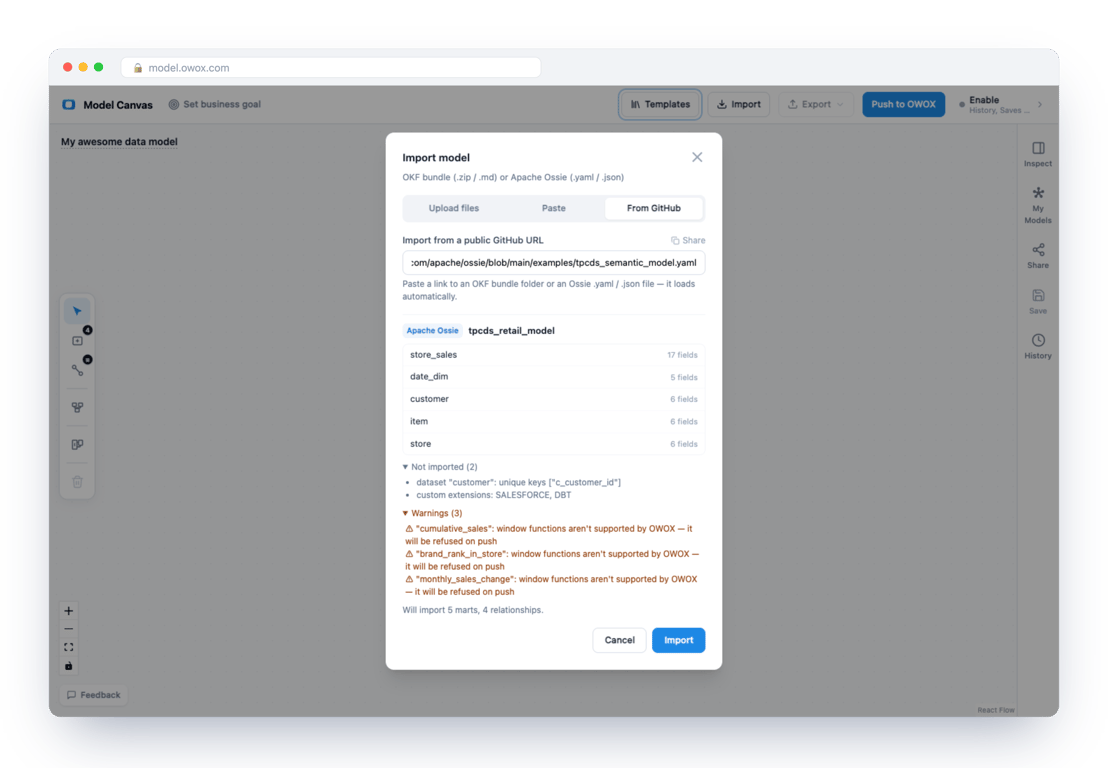This screenshot has width=1108, height=768.
Task: Click the GitHub URL input field
Action: click(x=553, y=263)
